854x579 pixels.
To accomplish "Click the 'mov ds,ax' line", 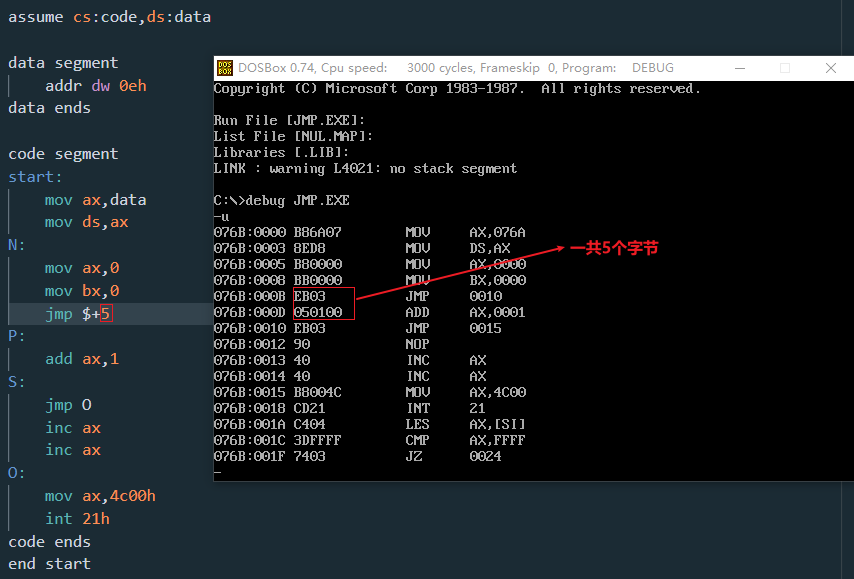I will tap(87, 222).
